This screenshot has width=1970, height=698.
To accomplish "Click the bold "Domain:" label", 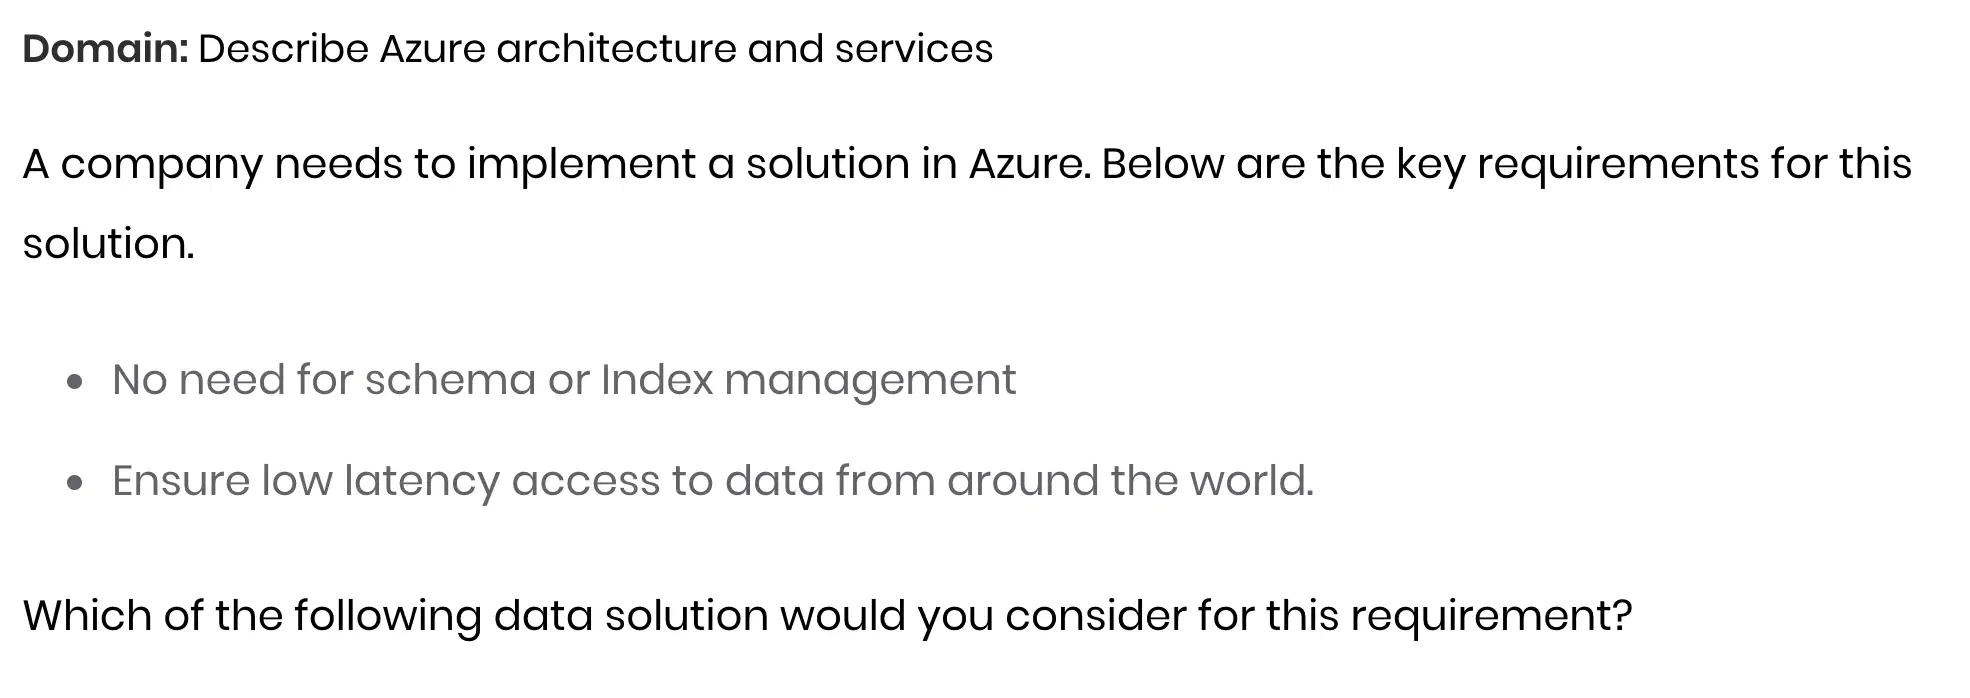I will click(x=105, y=48).
